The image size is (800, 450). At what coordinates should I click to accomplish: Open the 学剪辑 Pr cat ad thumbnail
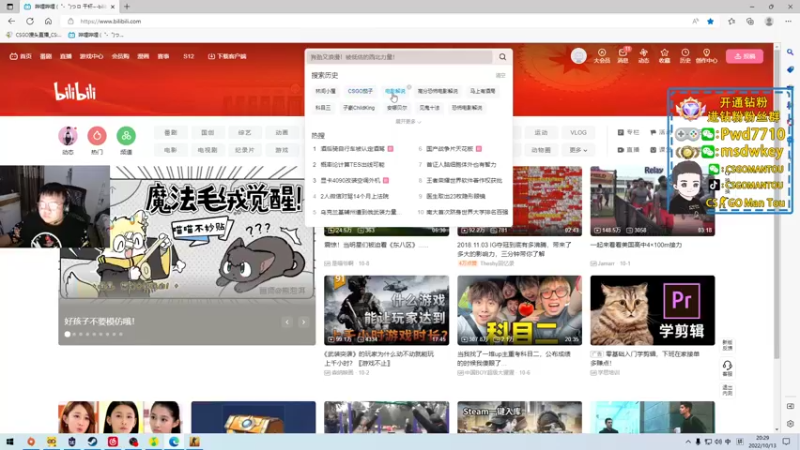(x=653, y=310)
